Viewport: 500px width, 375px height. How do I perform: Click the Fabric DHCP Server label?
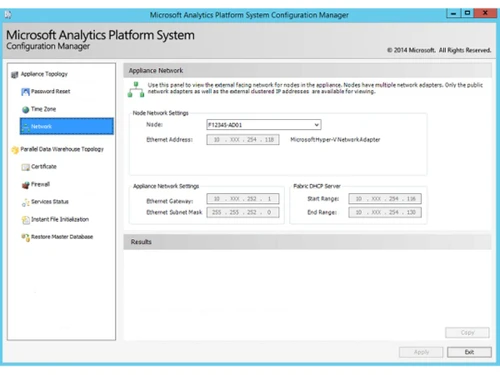pos(317,186)
